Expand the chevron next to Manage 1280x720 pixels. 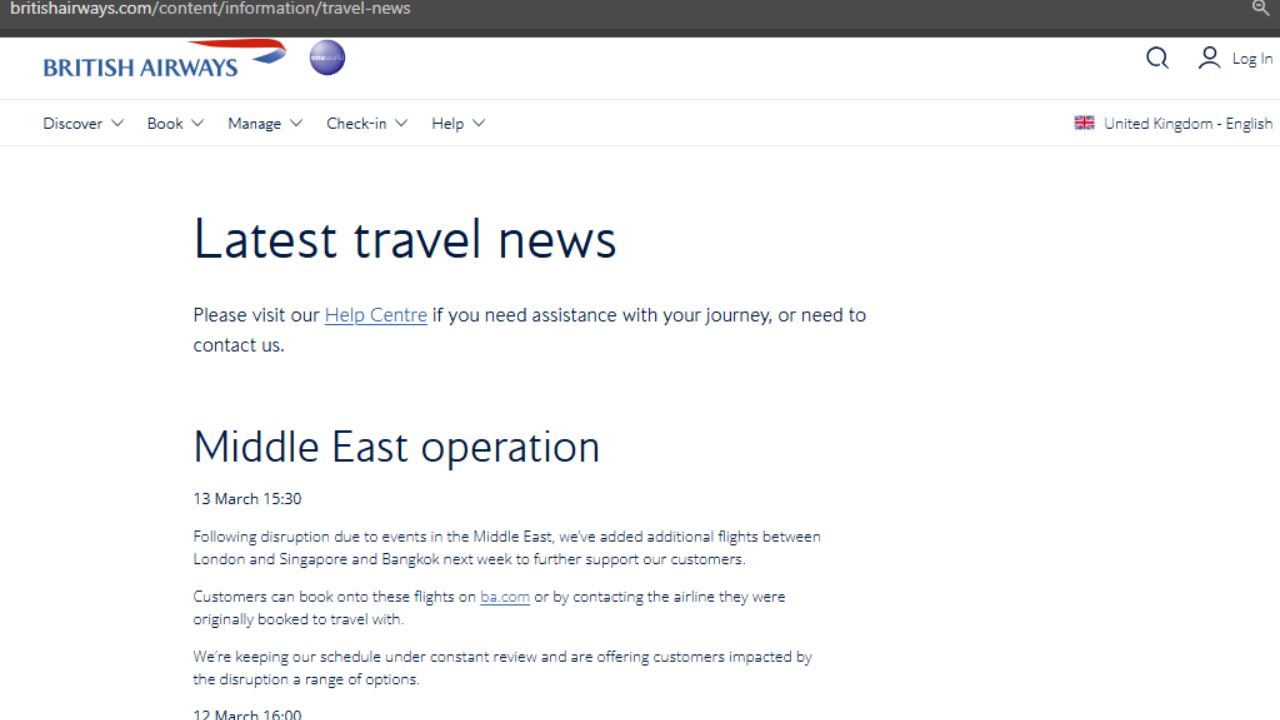pos(296,123)
